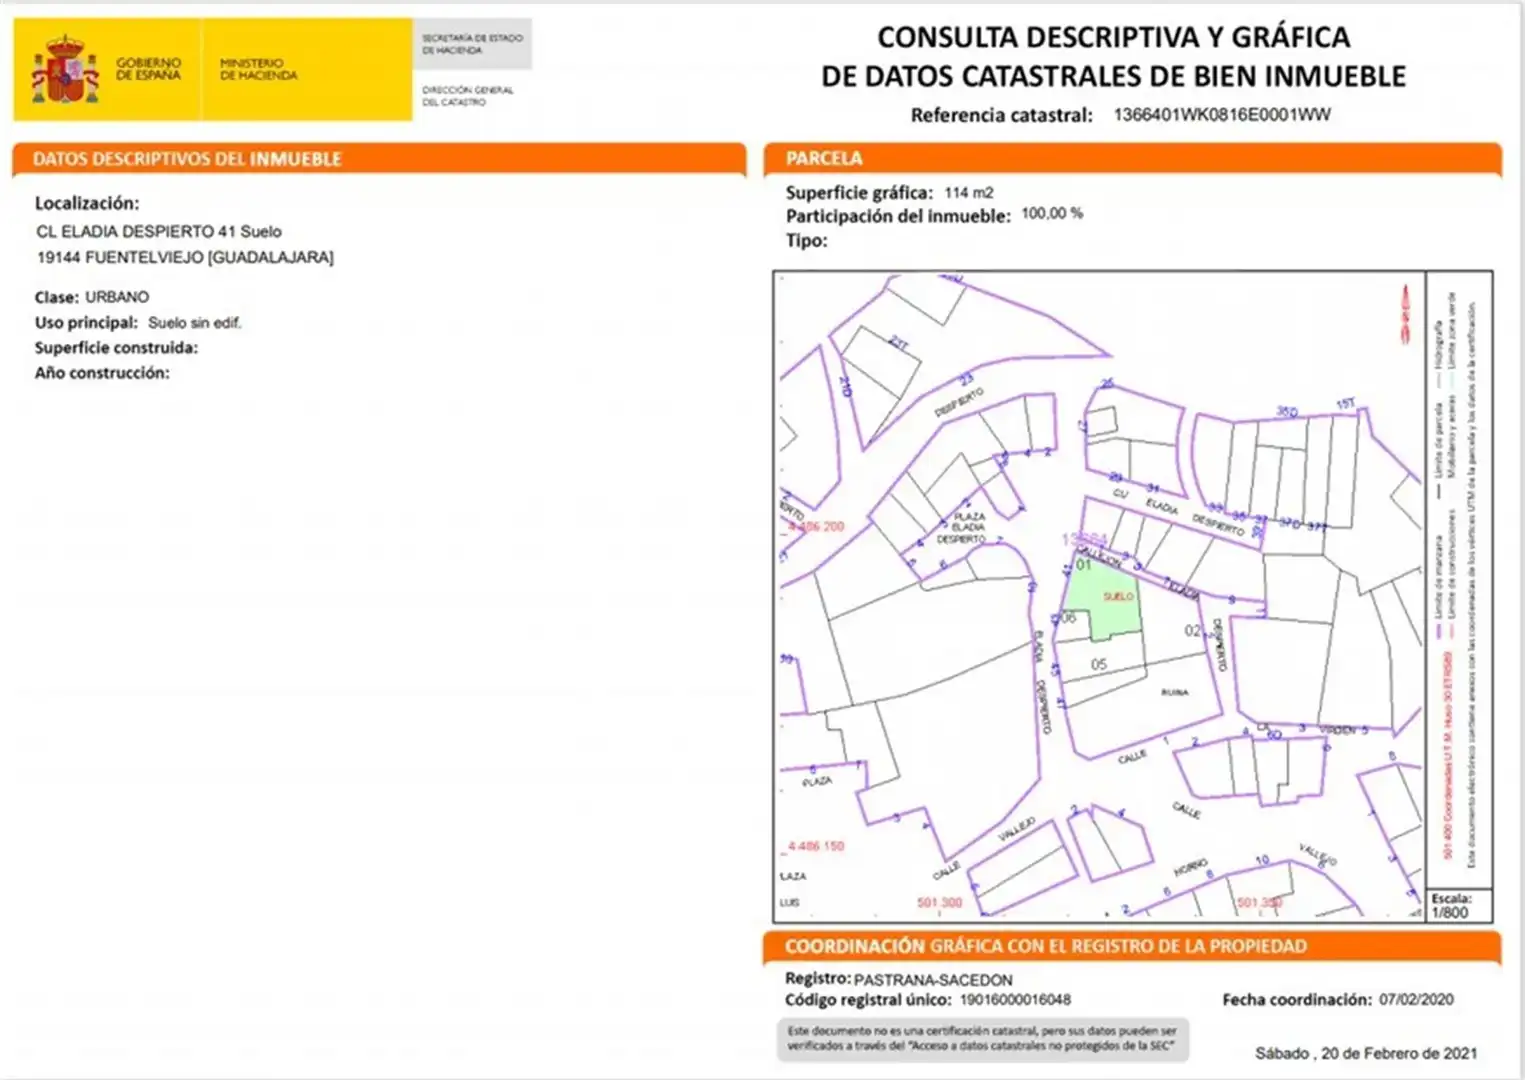Click the Spanish coat of arms emblem

click(66, 69)
